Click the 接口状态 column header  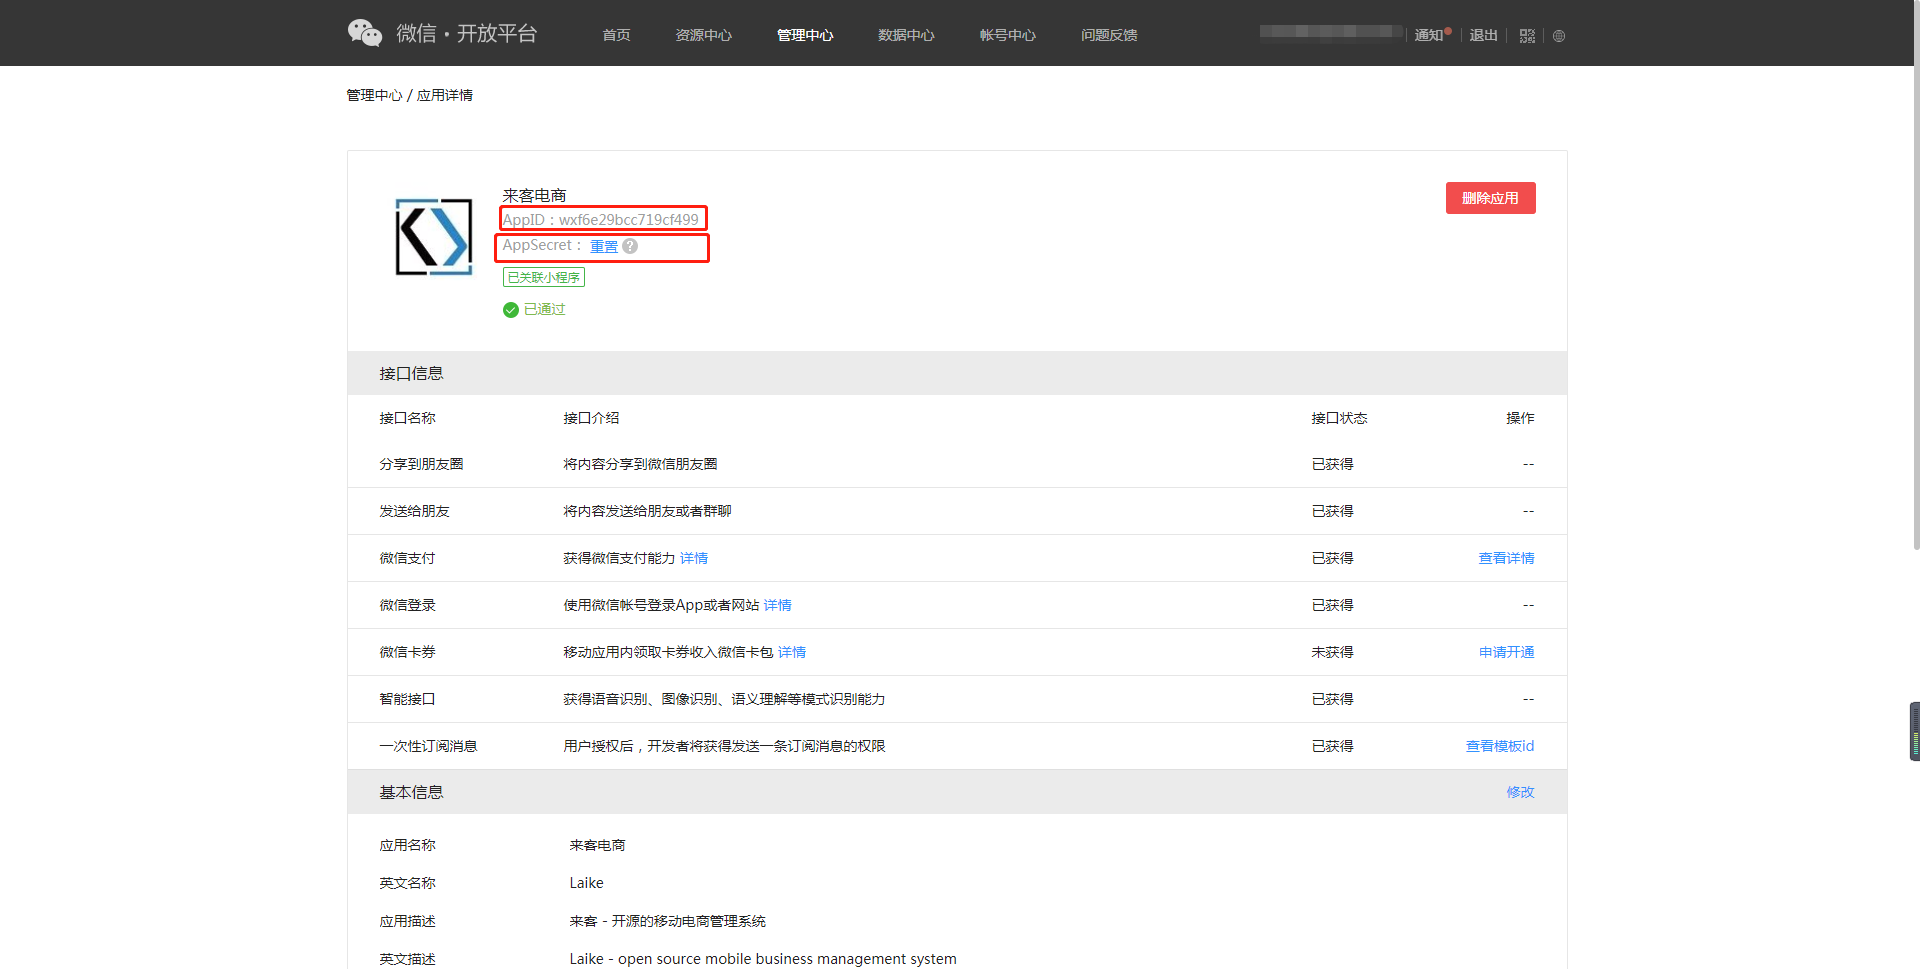(1339, 418)
